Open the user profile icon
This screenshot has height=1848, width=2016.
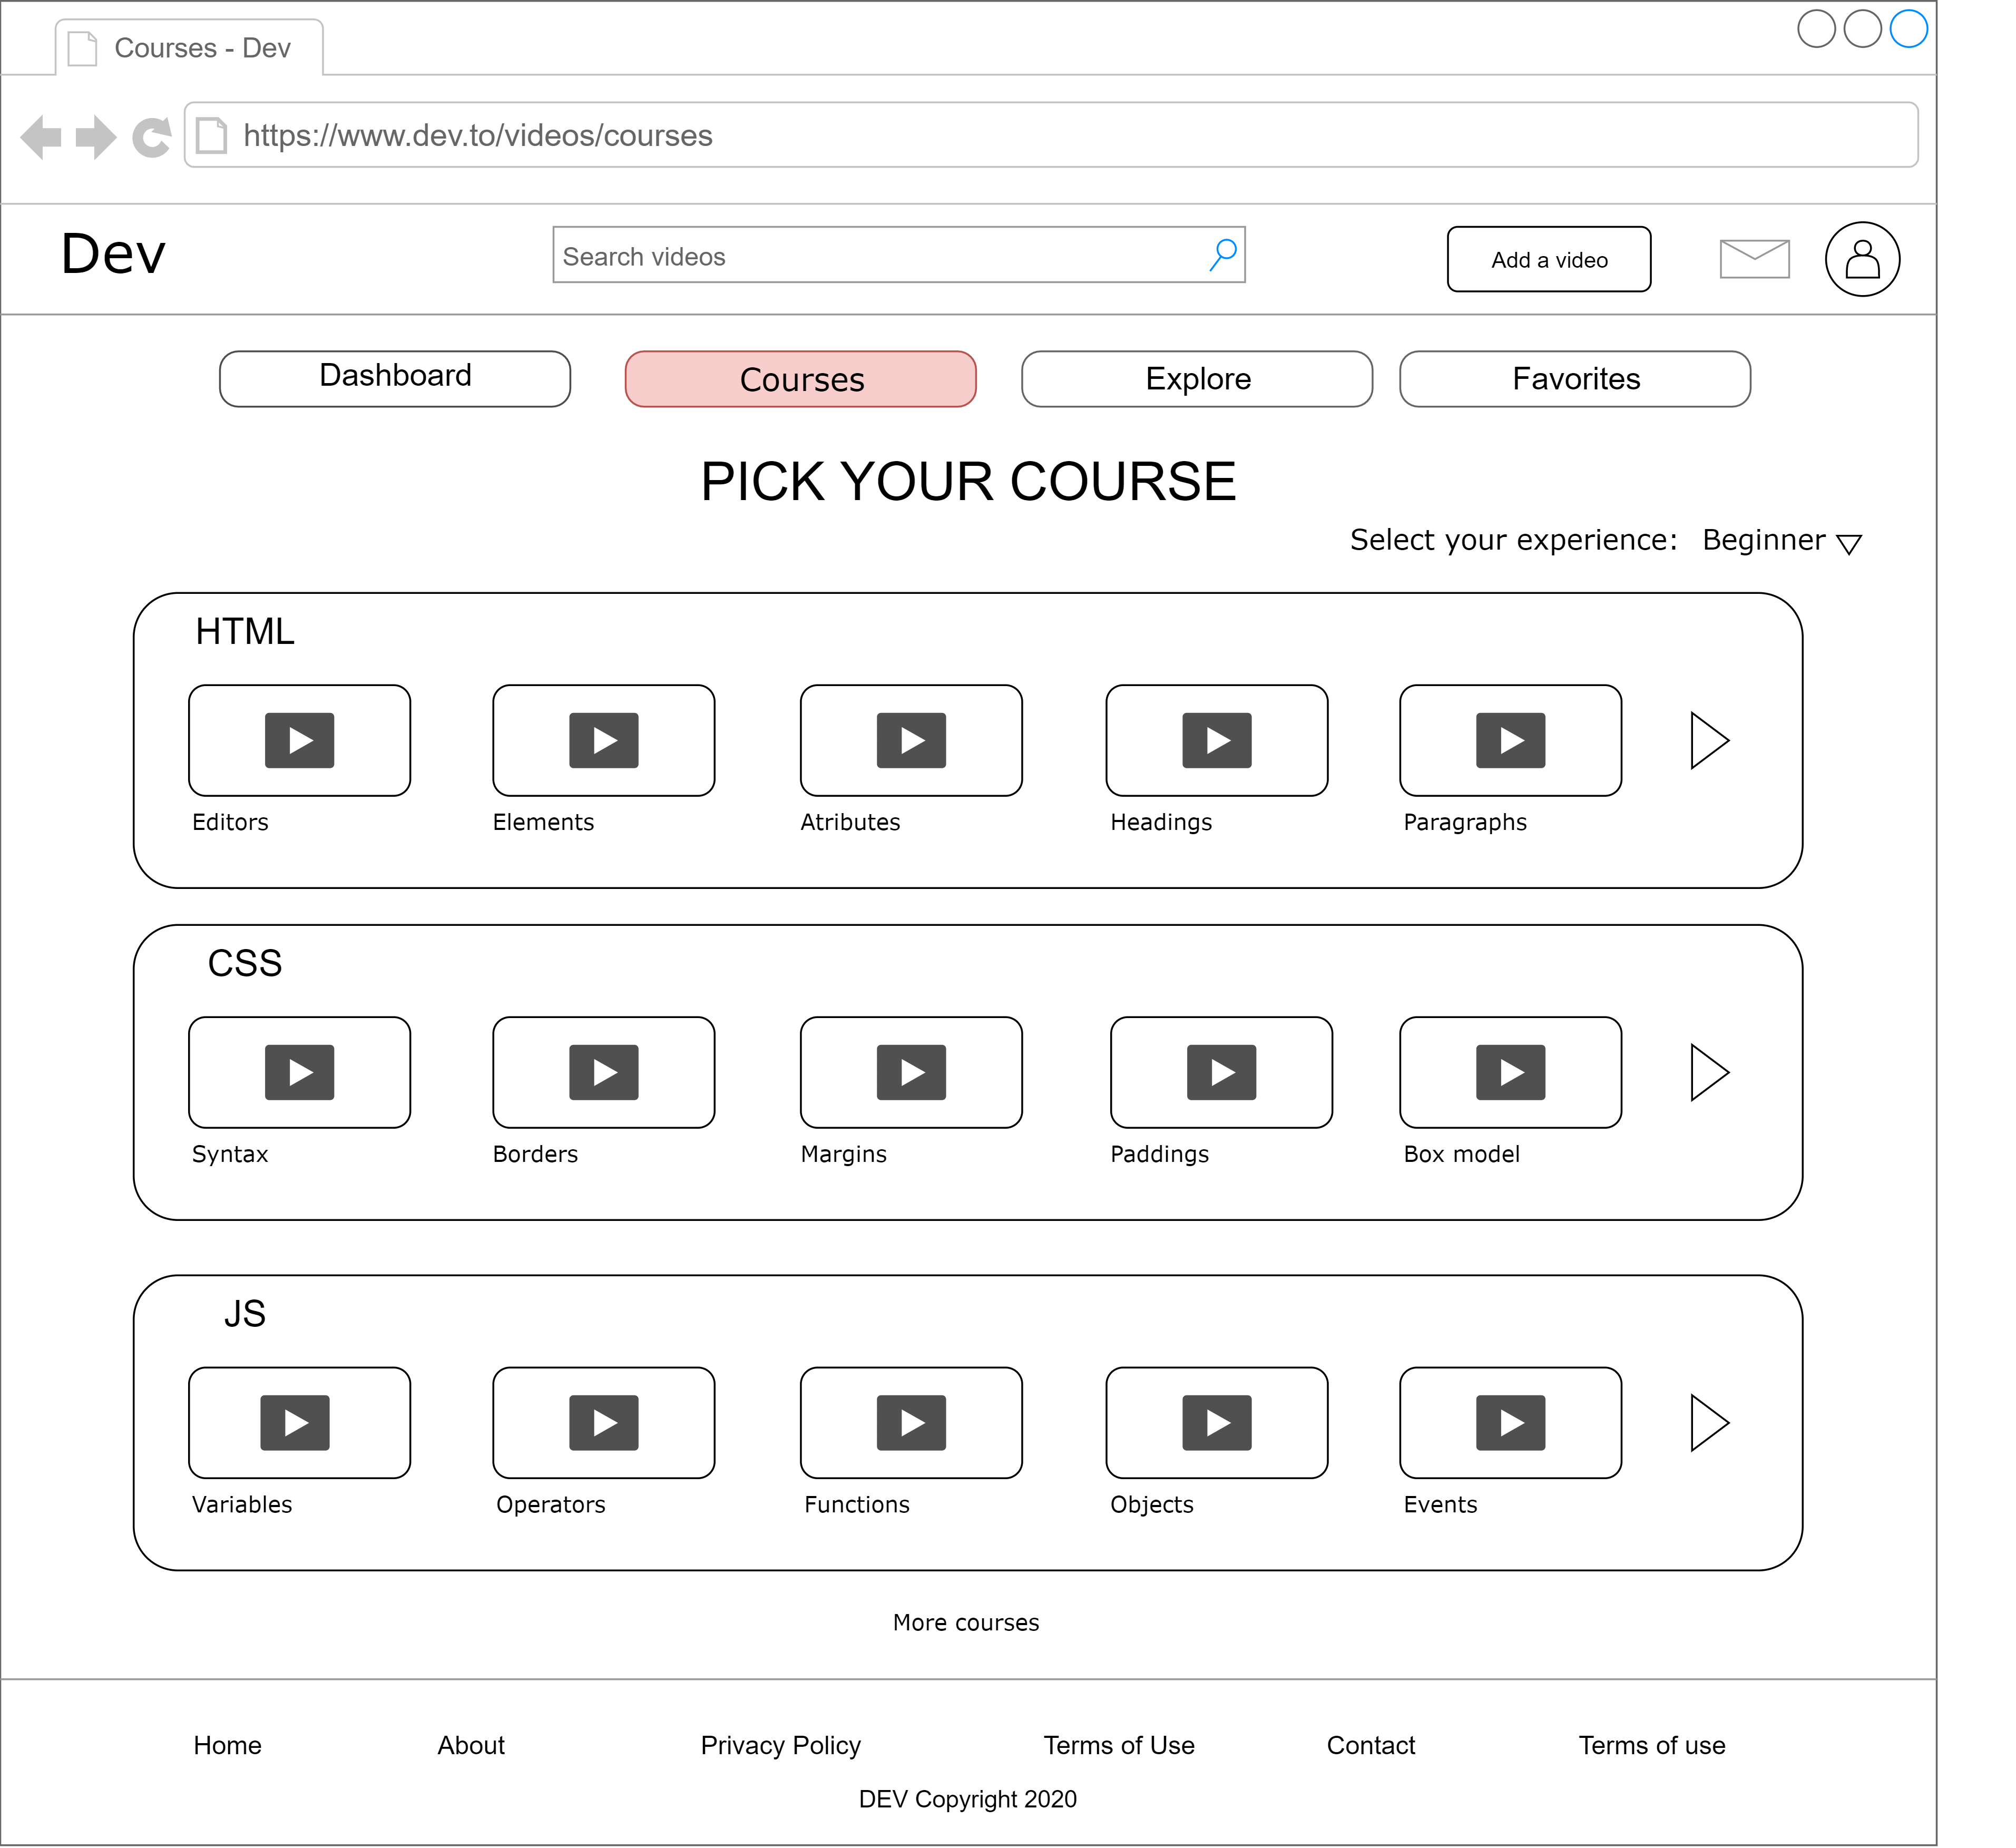point(1862,259)
